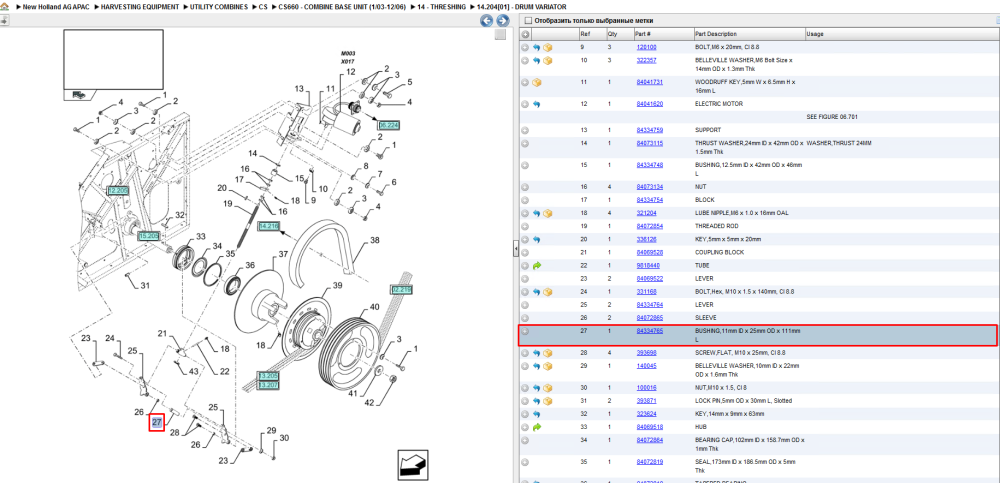
Task: Select callout number 40 in the diagram
Action: [374, 307]
